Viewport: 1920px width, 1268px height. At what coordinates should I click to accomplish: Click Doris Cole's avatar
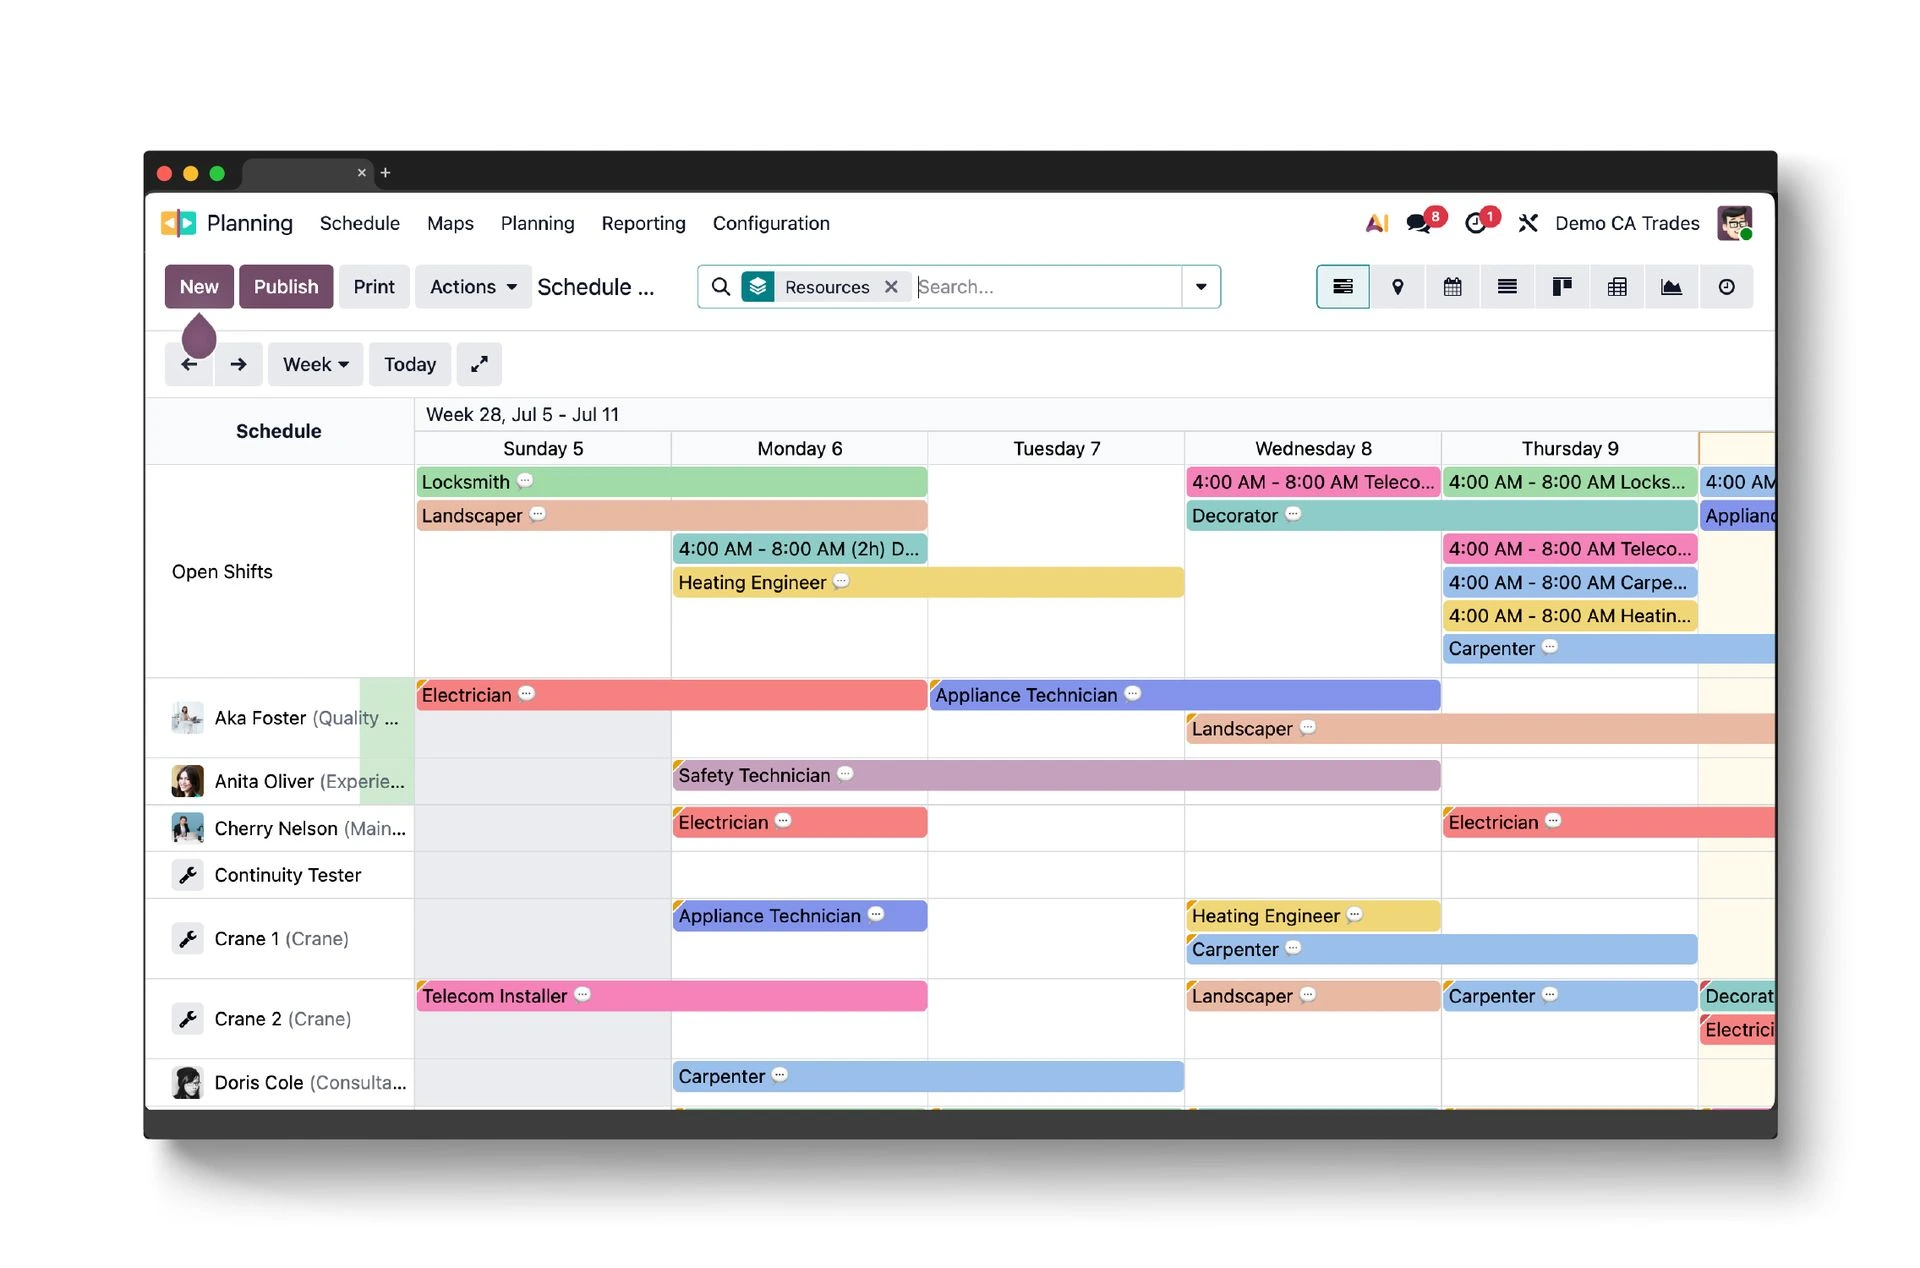187,1083
